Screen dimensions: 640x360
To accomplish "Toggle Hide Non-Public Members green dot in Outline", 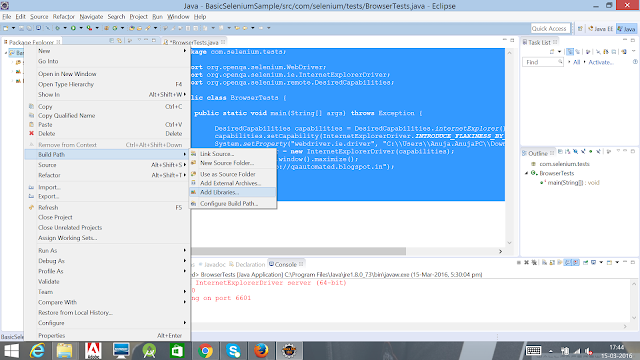I will [591, 152].
